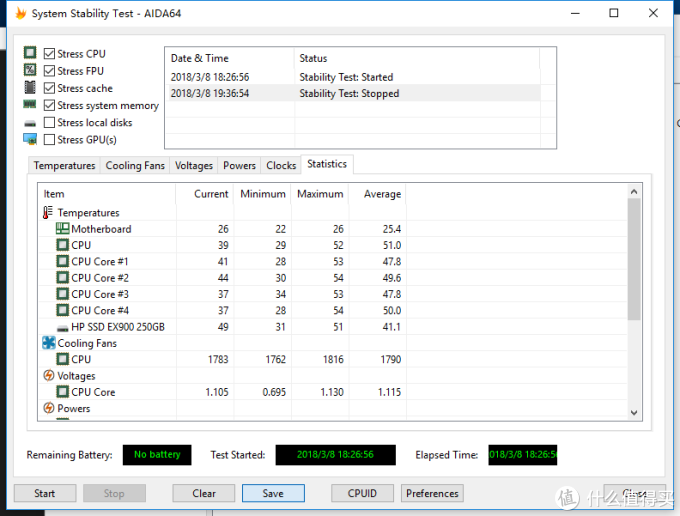Disable the Stress cache checkbox

click(49, 88)
